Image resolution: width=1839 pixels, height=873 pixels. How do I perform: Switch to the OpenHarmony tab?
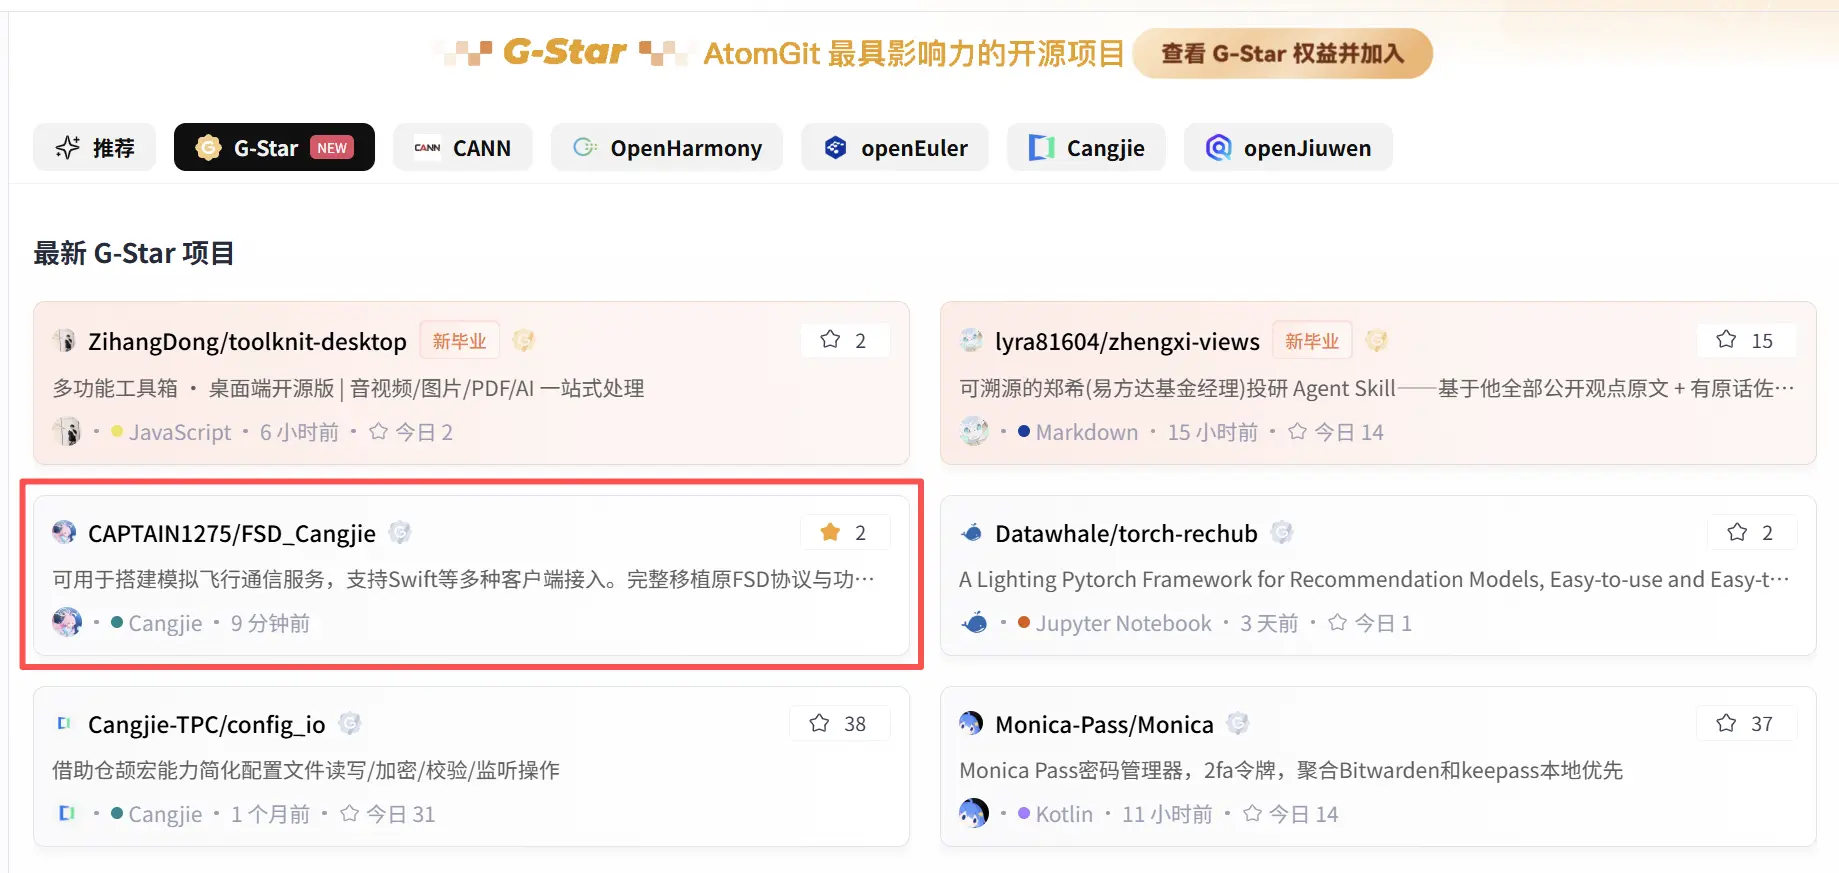pos(667,148)
